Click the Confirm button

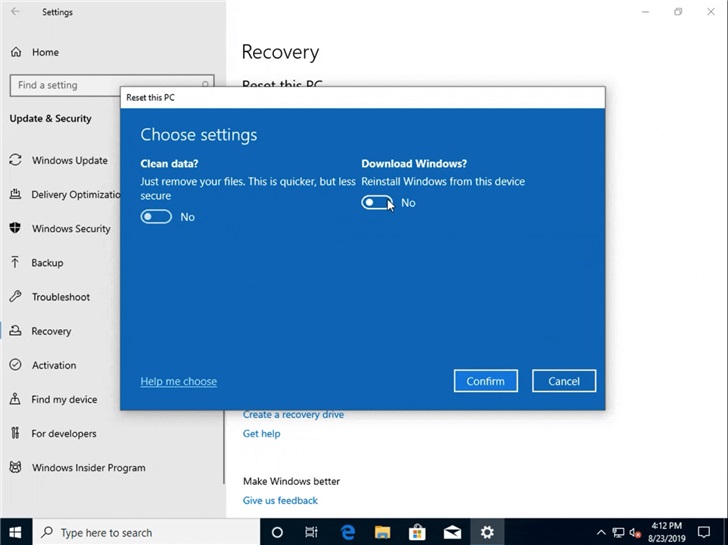click(x=485, y=381)
